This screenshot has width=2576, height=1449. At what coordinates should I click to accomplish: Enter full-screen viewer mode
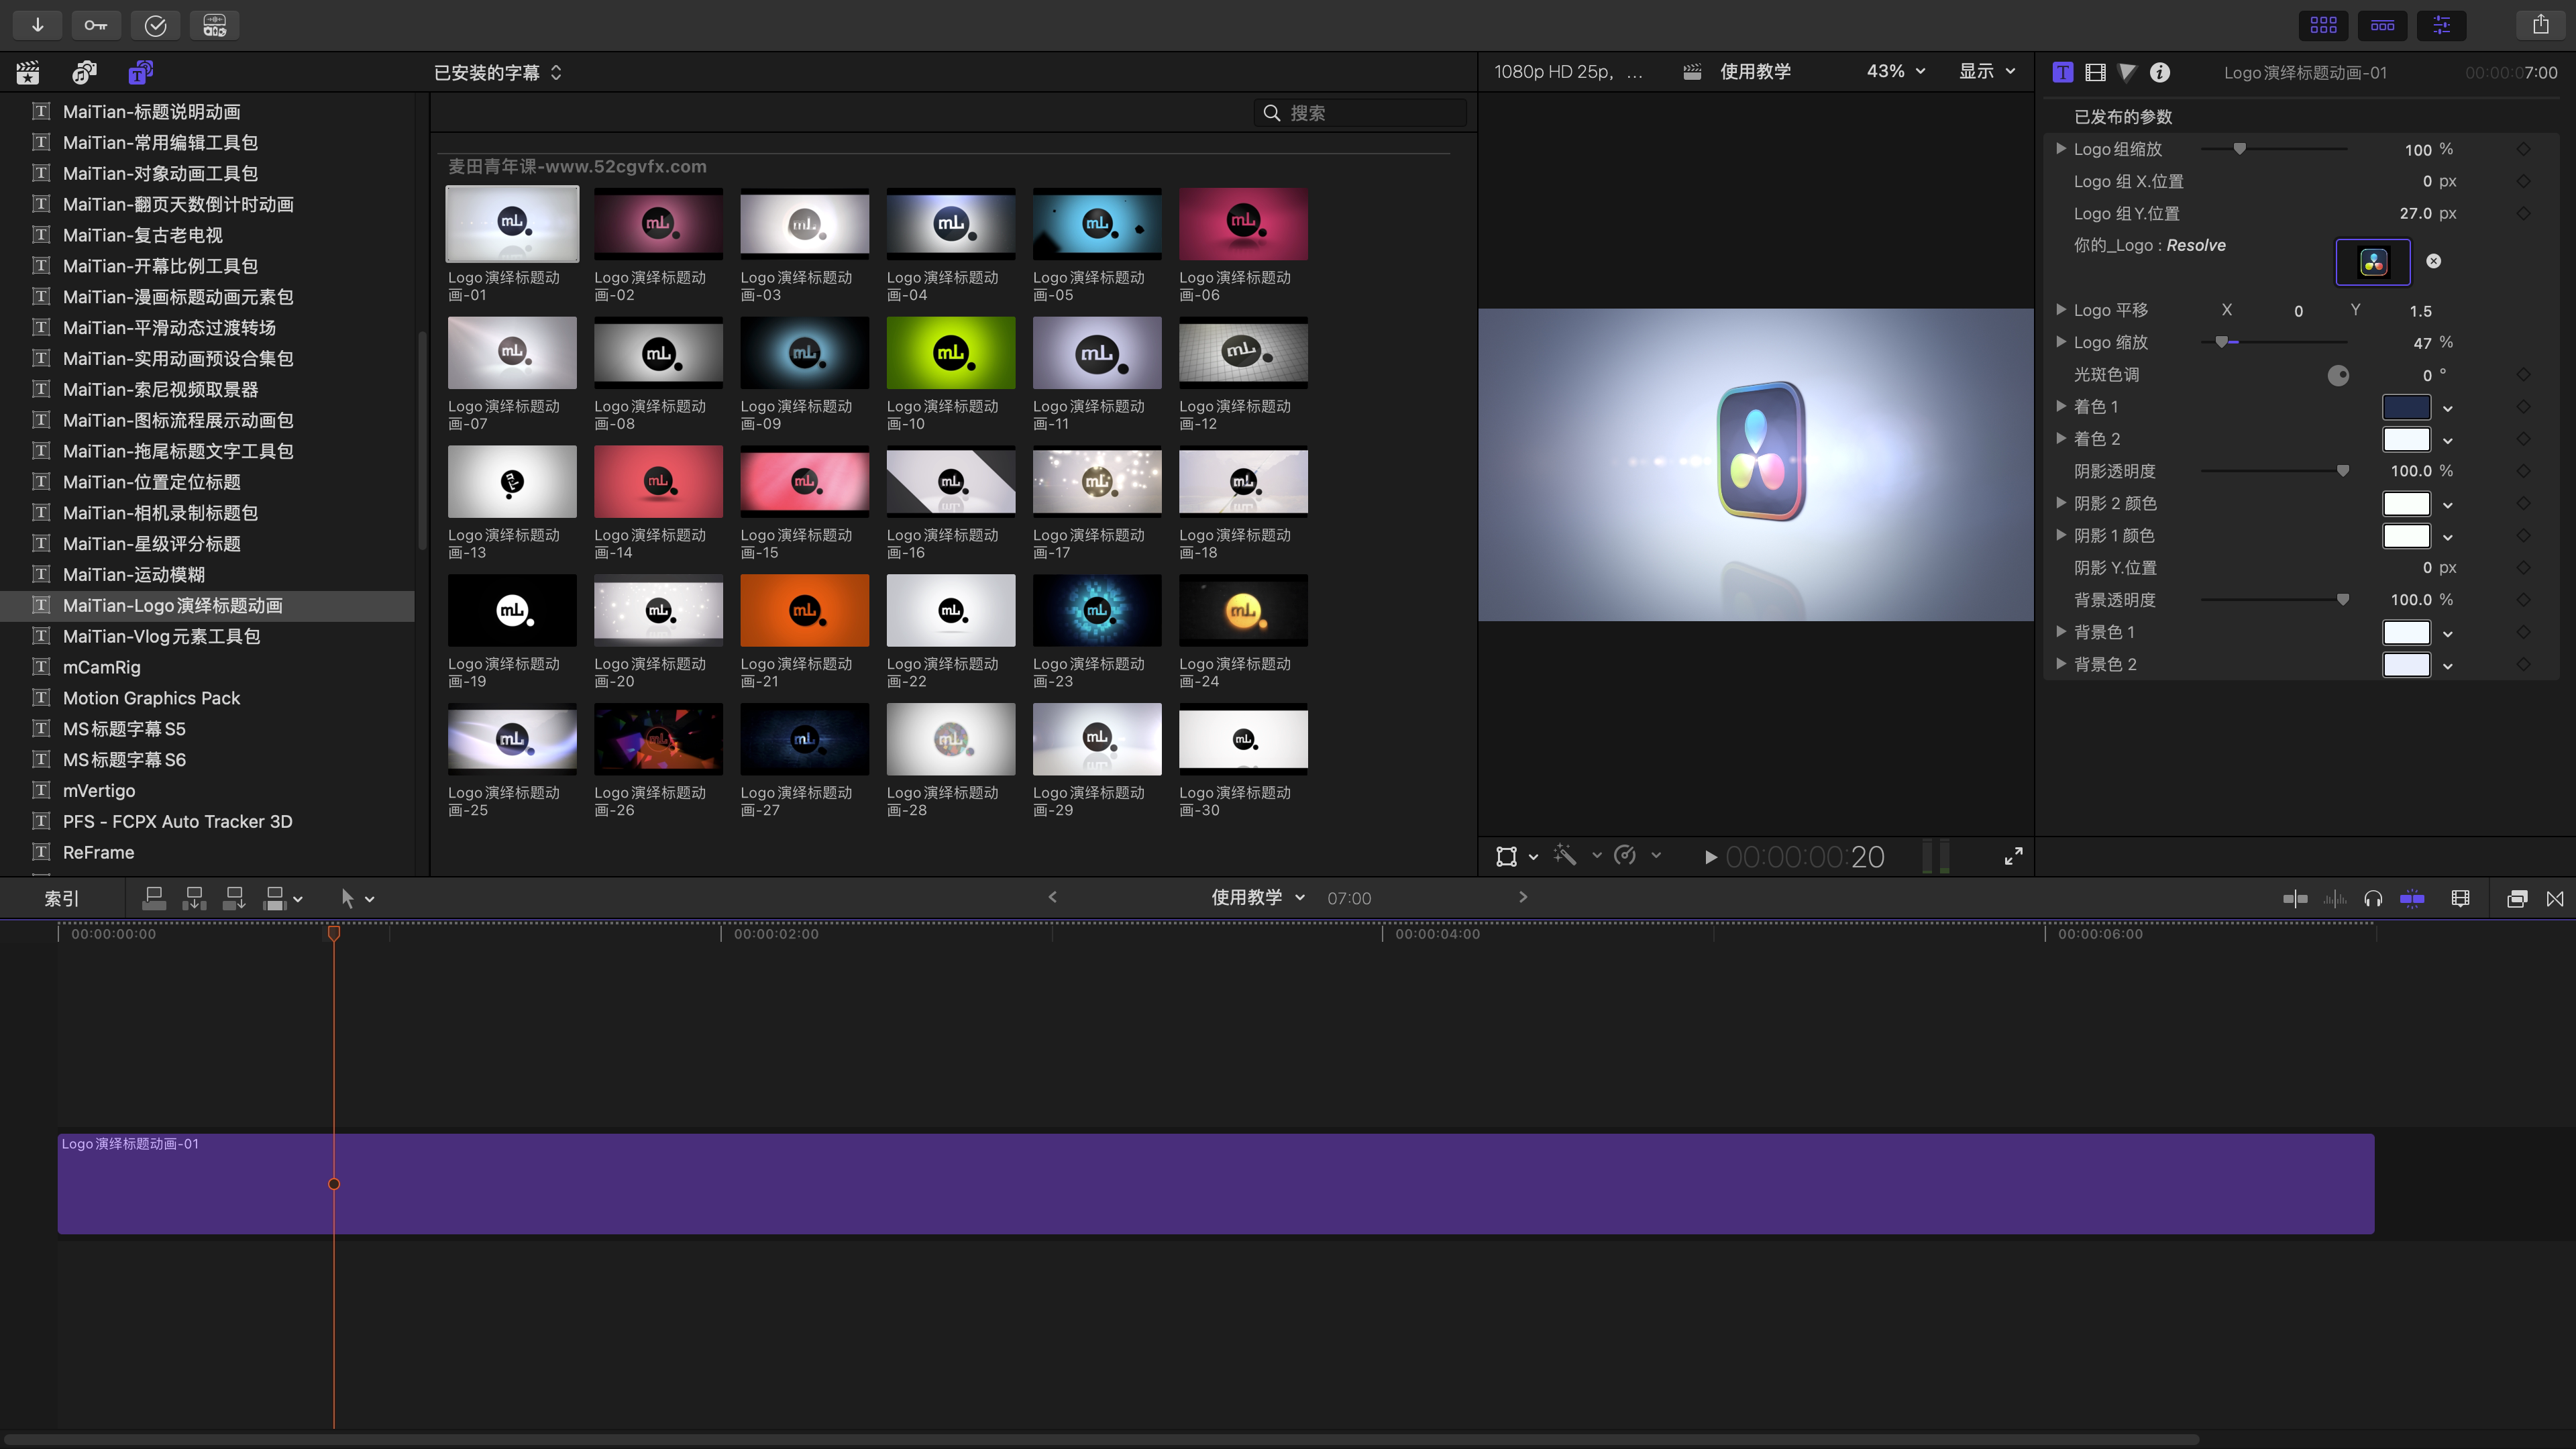pyautogui.click(x=2013, y=856)
